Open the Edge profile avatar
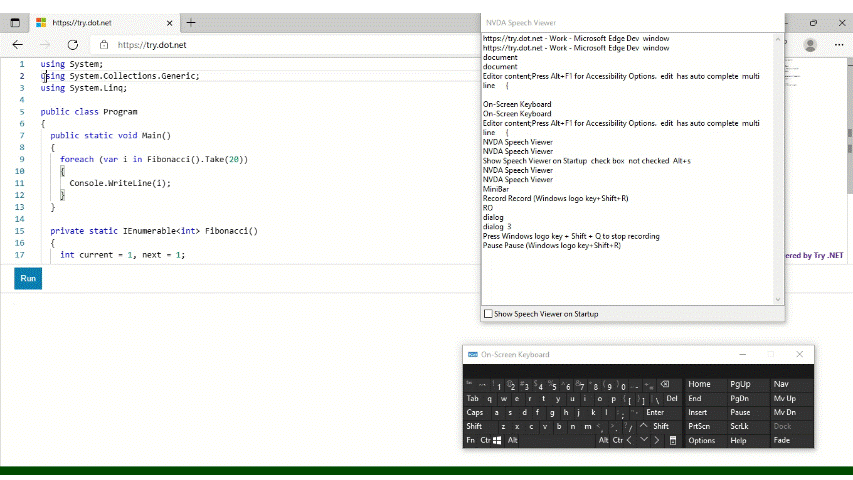The image size is (853, 480). click(810, 45)
